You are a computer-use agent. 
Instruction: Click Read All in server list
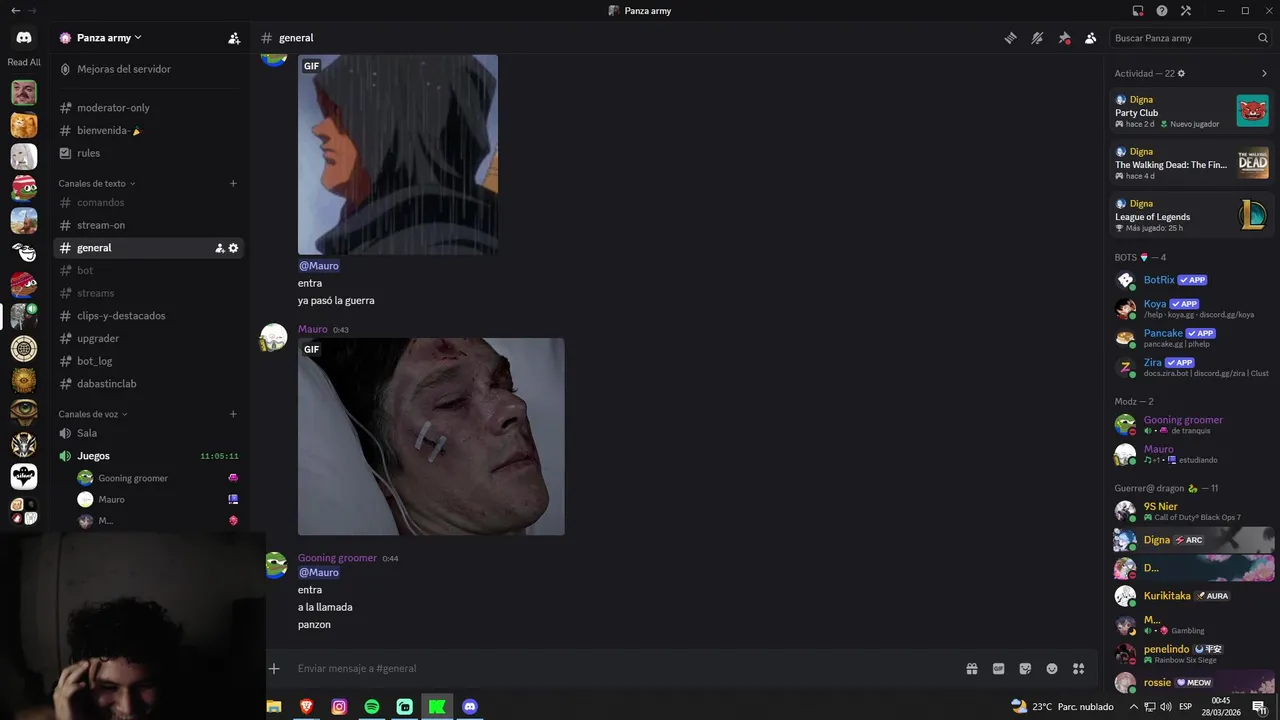coord(24,62)
